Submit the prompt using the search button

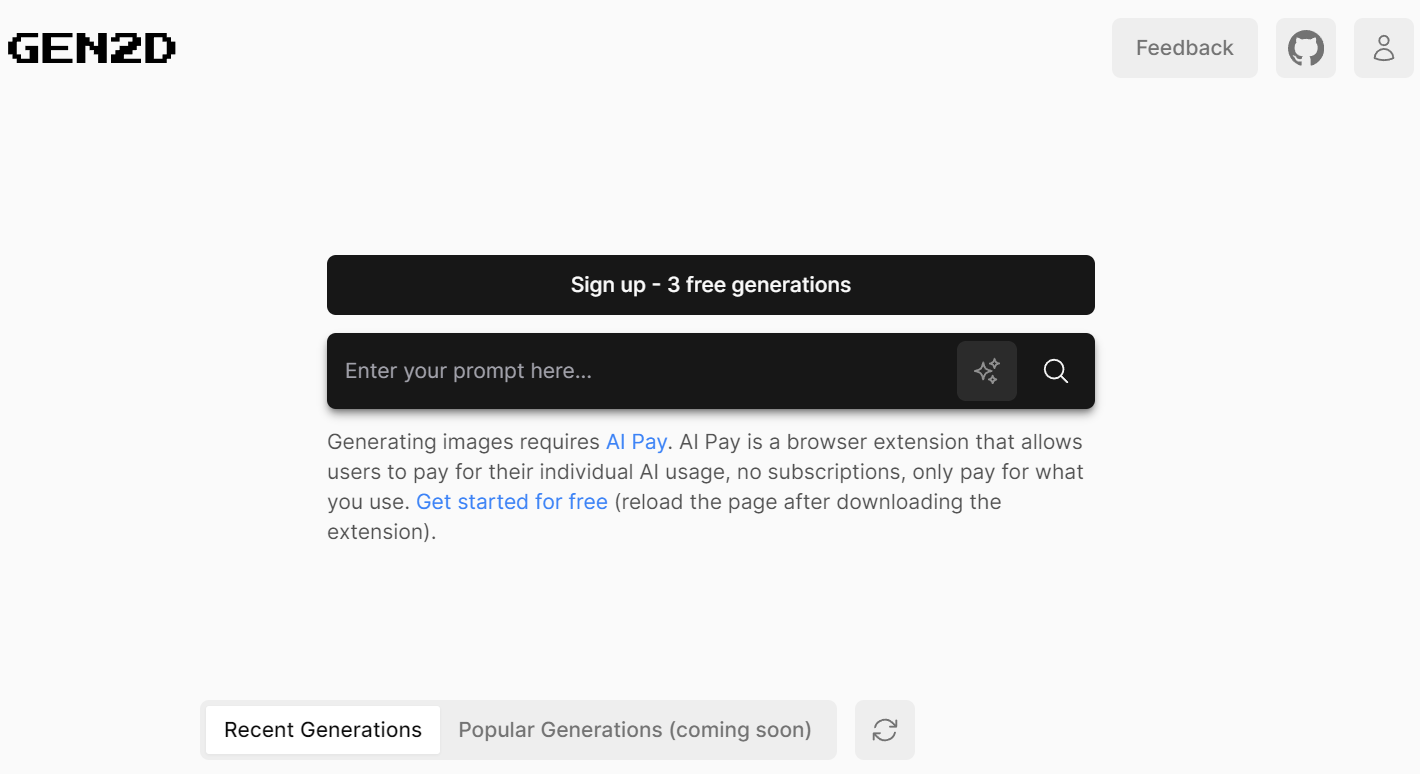1056,371
